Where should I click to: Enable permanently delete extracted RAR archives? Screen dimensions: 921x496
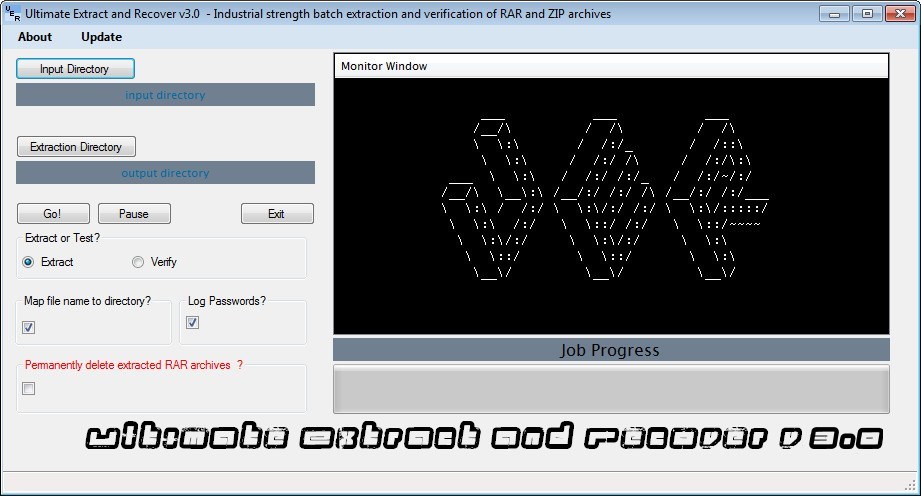tap(29, 389)
